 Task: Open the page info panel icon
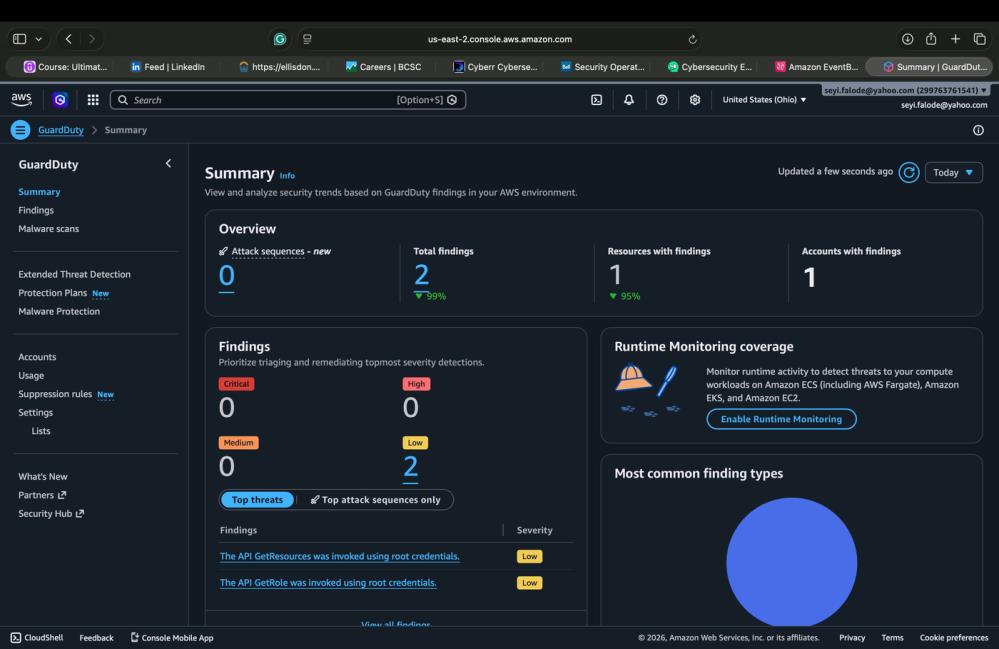pyautogui.click(x=979, y=130)
